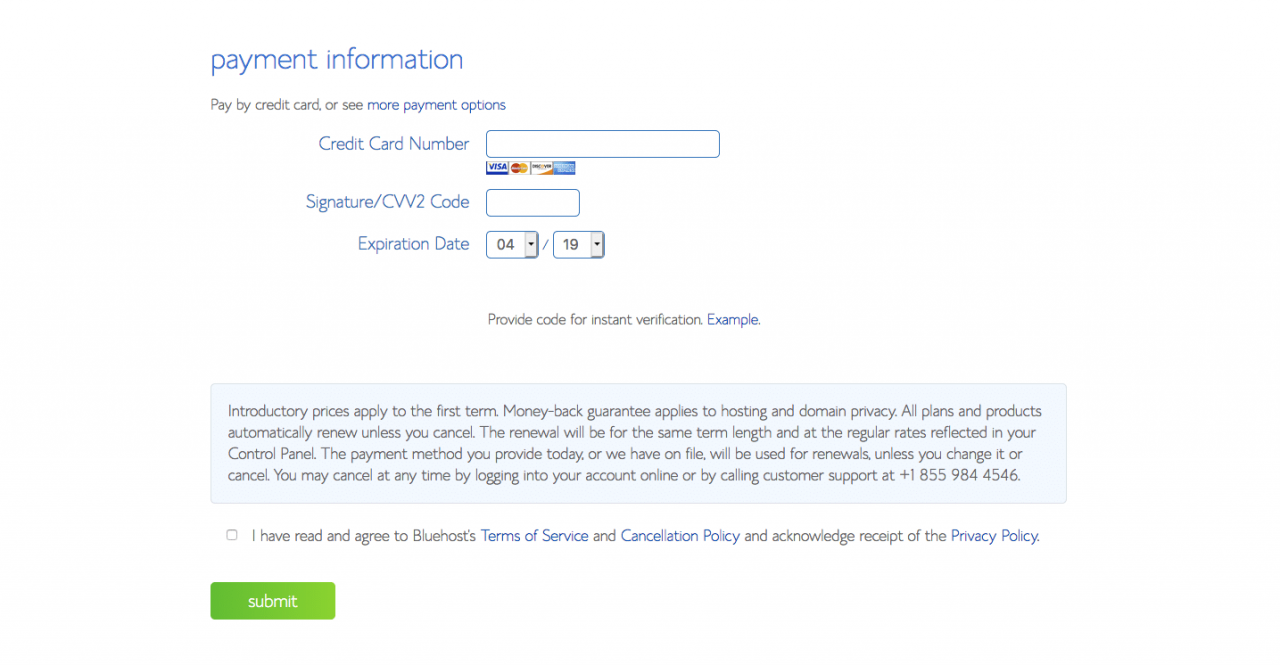Screen dimensions: 1280x665
Task: Open the Privacy Policy link
Action: [994, 536]
